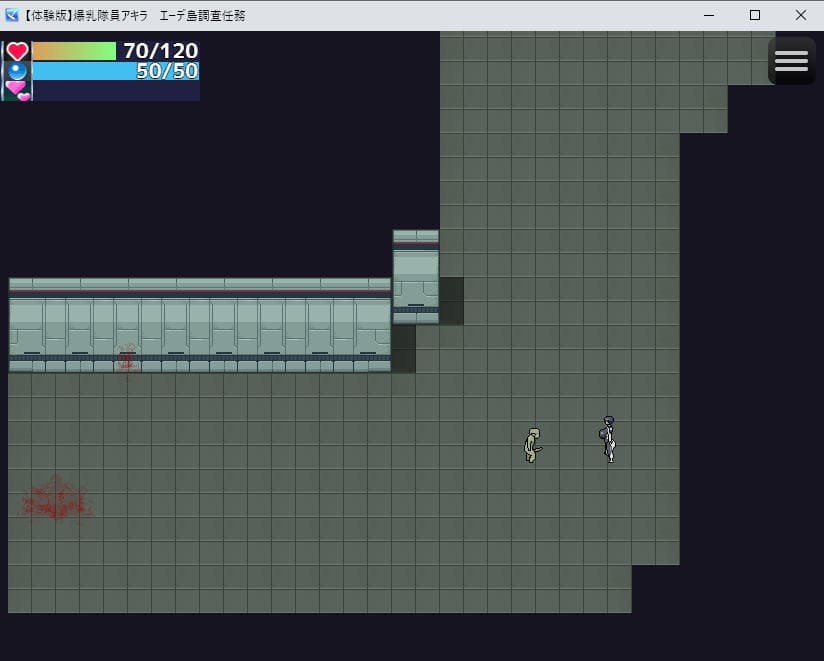Viewport: 824px width, 661px height.
Task: Click the pink double-heart gauge icon
Action: (18, 90)
